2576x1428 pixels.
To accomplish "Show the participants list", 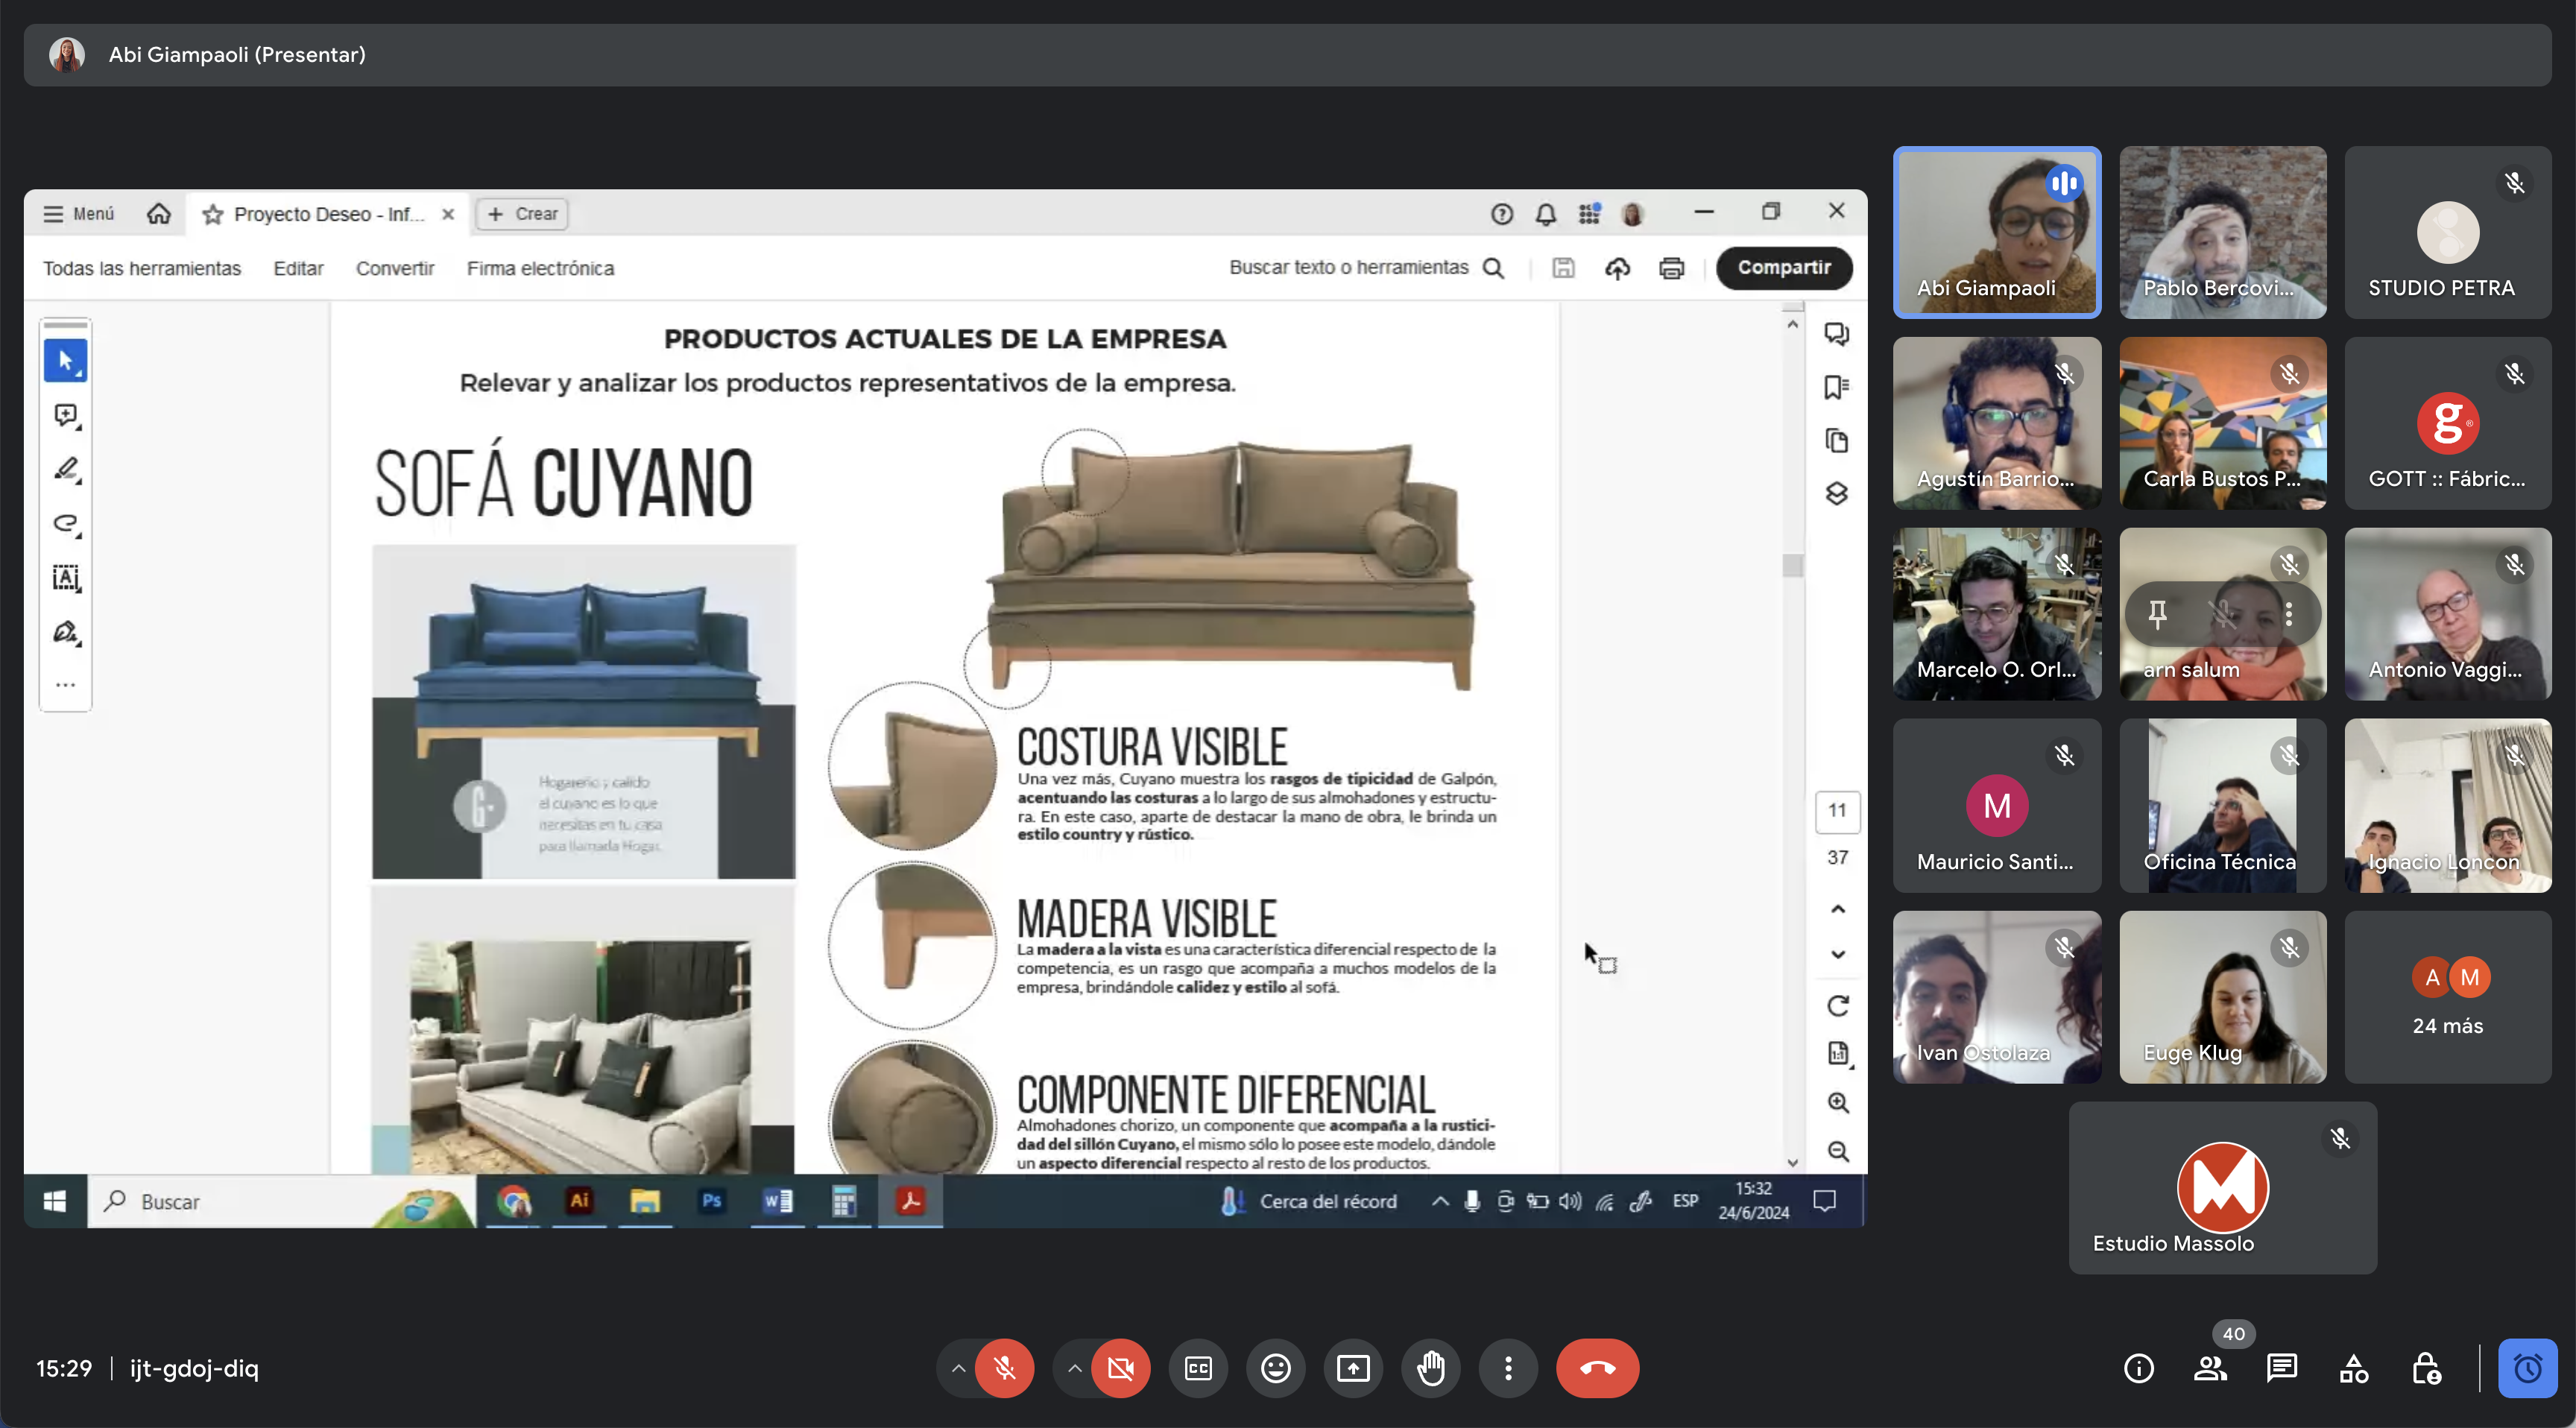I will click(2210, 1368).
